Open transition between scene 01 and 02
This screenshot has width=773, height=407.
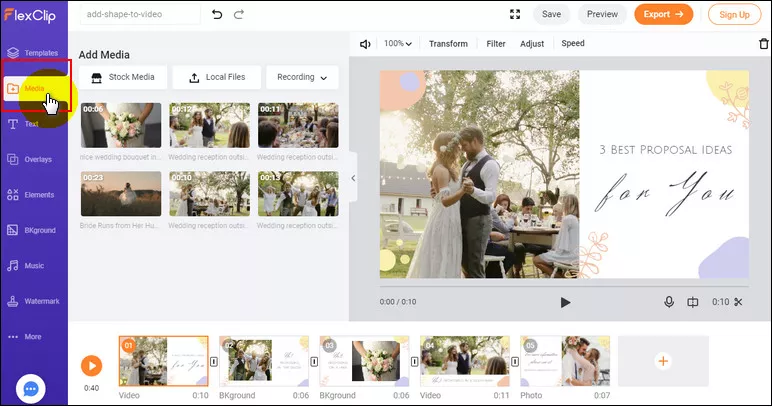[x=214, y=362]
